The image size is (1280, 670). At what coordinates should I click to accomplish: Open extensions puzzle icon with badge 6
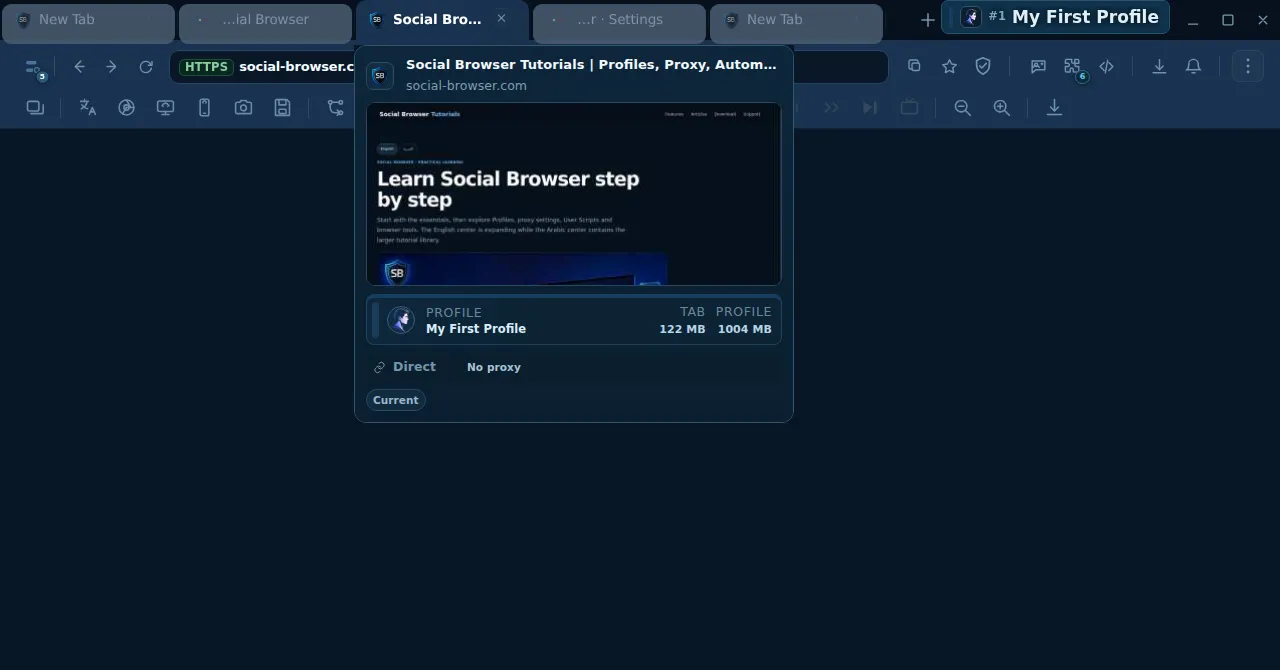pyautogui.click(x=1074, y=68)
